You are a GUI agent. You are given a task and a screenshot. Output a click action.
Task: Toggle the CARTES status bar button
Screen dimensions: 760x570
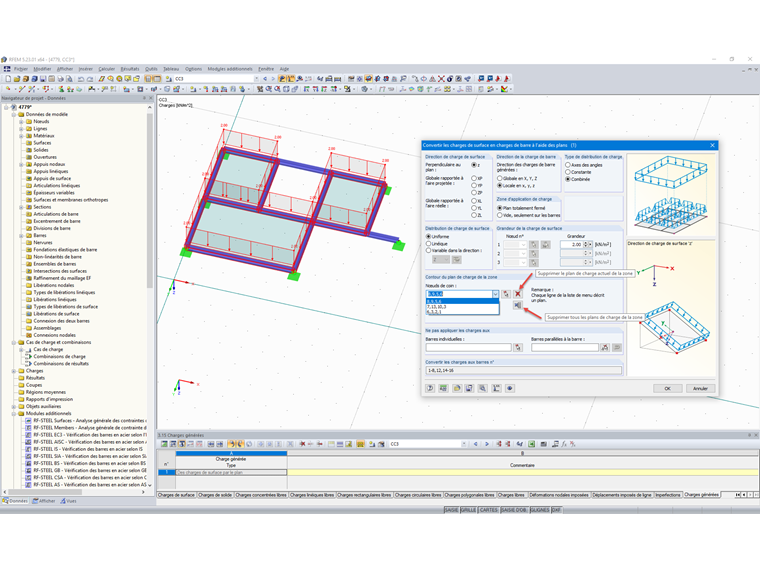(489, 510)
